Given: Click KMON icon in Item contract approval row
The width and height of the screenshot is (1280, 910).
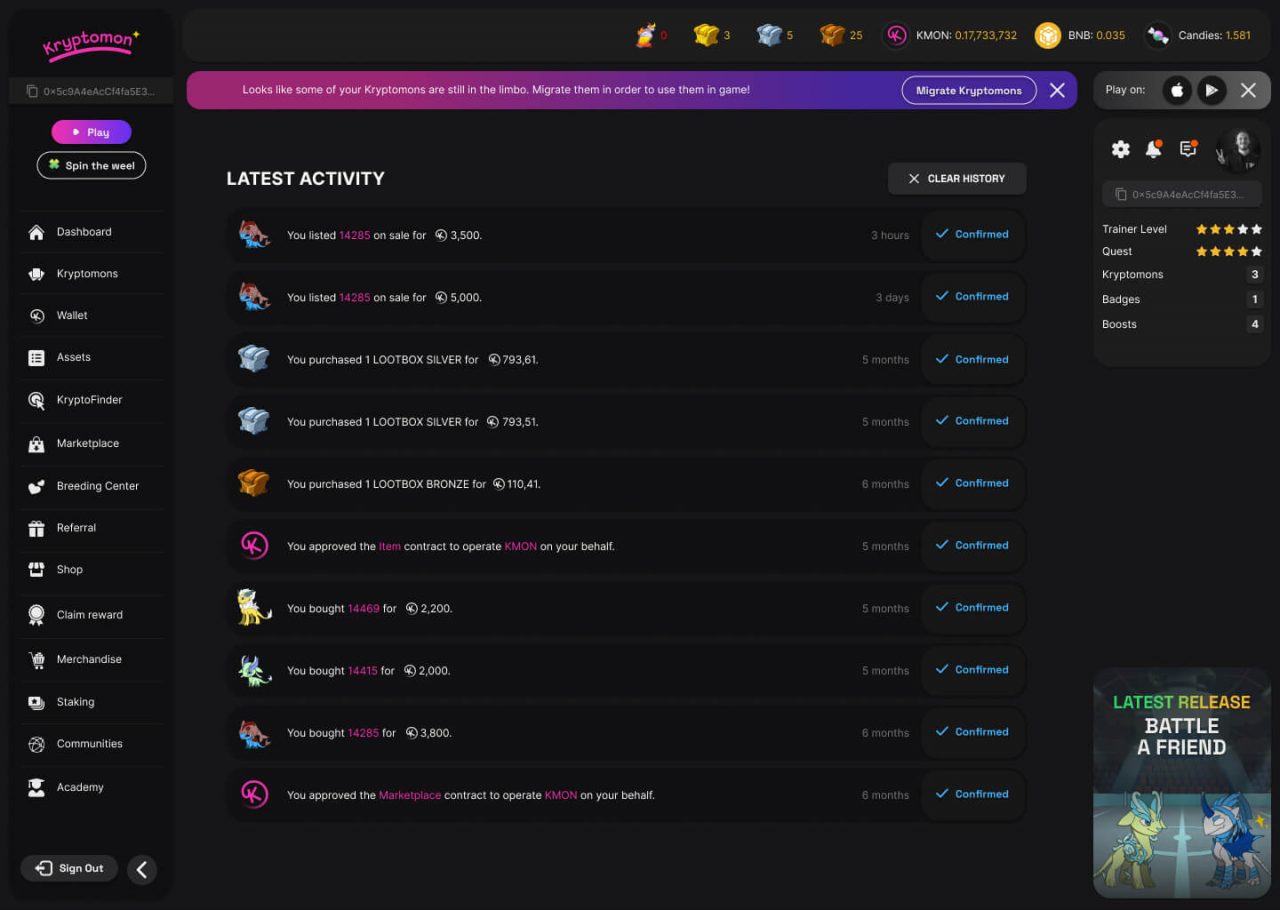Looking at the screenshot, I should point(254,546).
